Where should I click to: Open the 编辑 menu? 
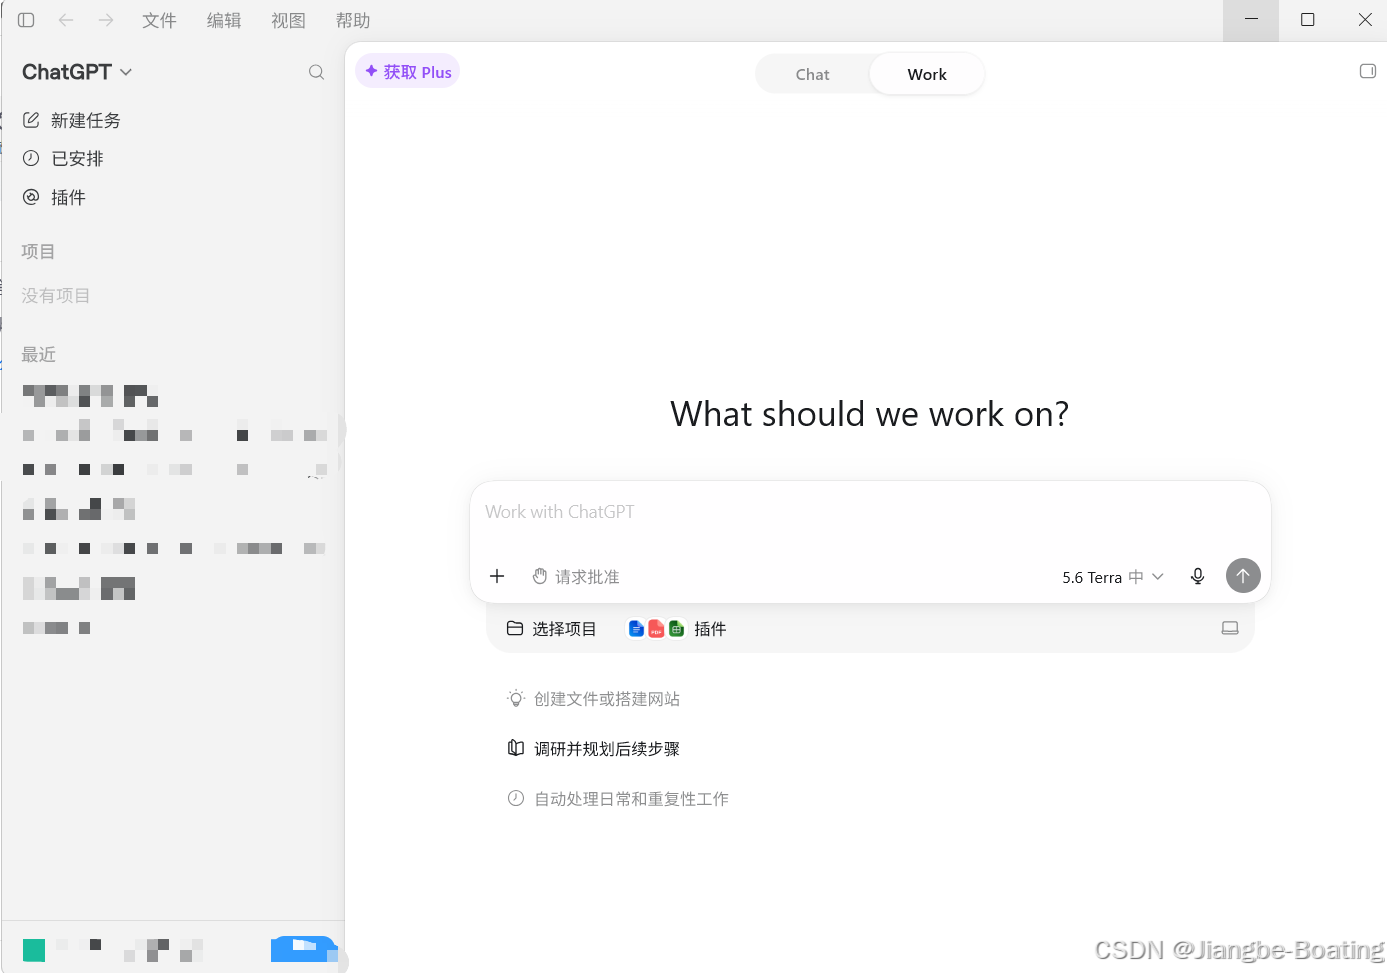tap(224, 21)
